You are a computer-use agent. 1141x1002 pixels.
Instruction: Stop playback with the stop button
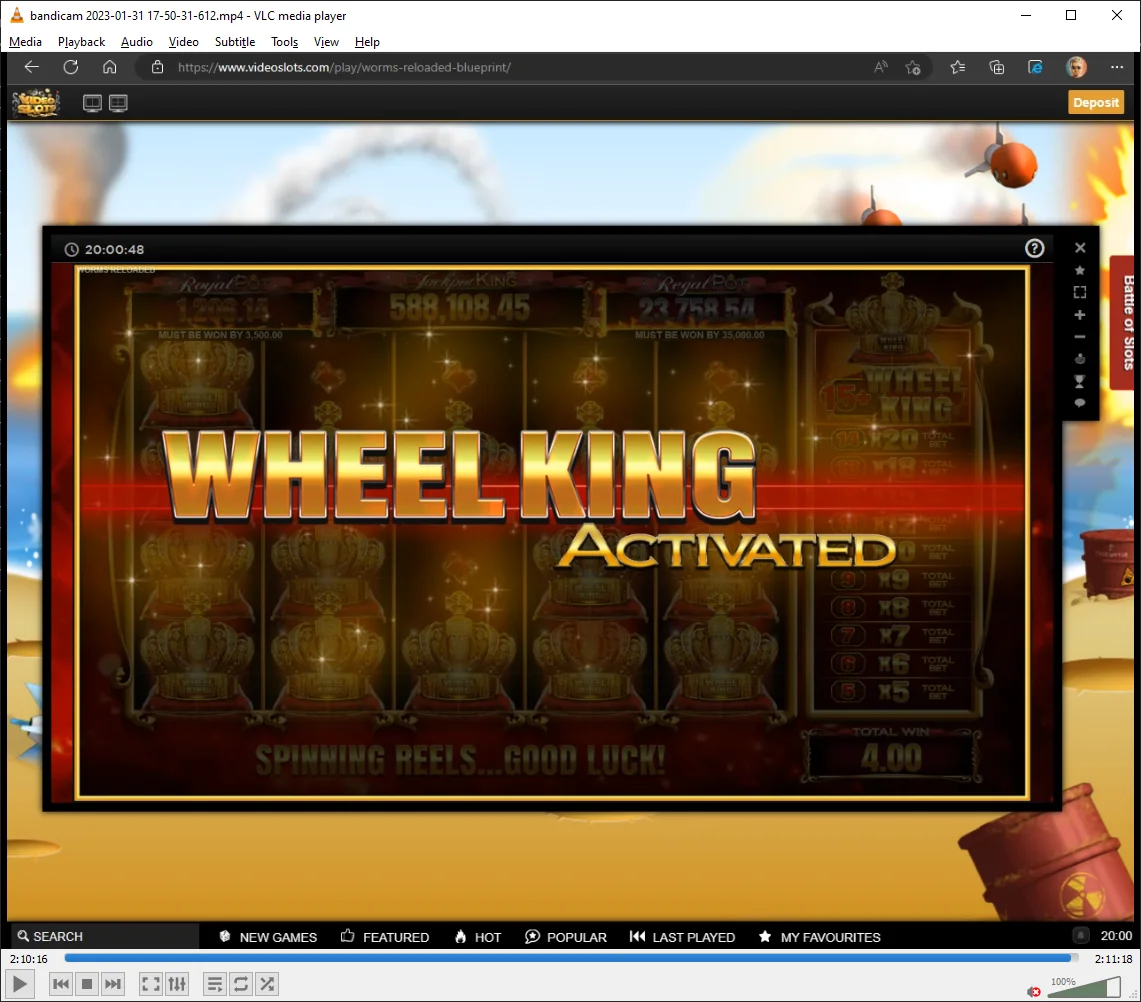point(87,985)
